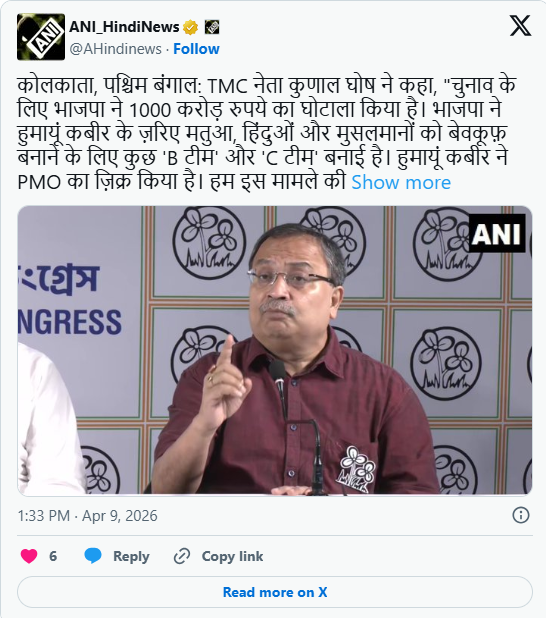Click the @AHindinews handle
The height and width of the screenshot is (618, 546).
point(116,49)
